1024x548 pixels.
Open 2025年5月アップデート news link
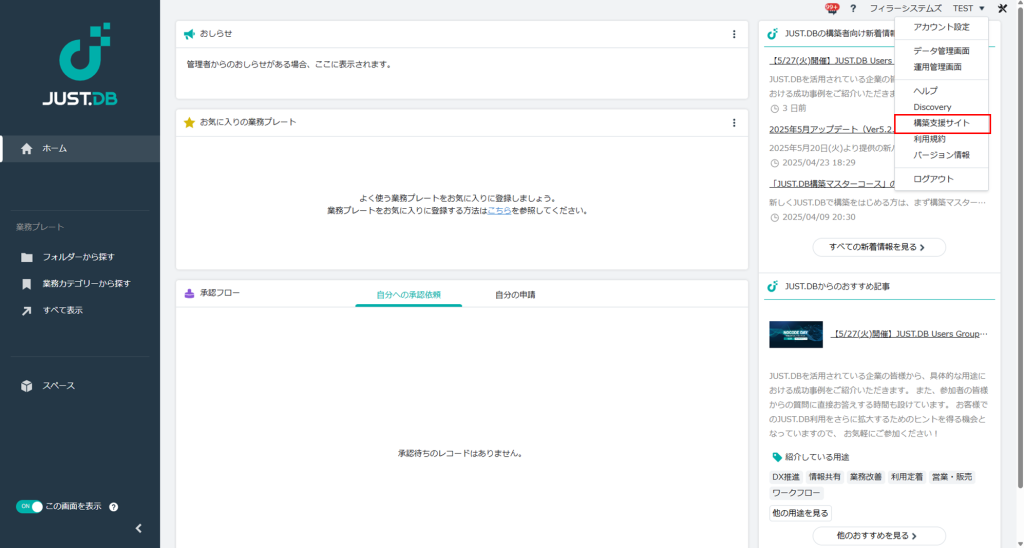coord(832,129)
